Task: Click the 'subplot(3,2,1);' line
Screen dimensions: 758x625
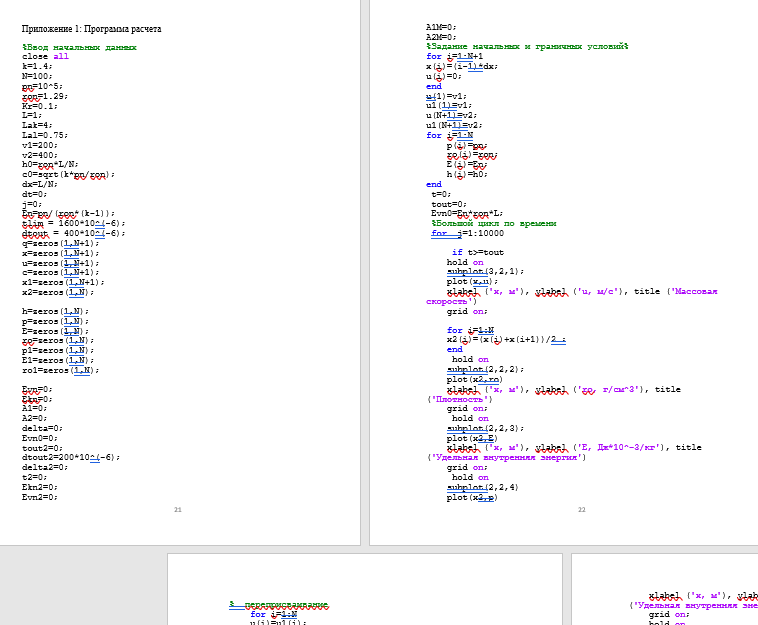Action: point(485,271)
